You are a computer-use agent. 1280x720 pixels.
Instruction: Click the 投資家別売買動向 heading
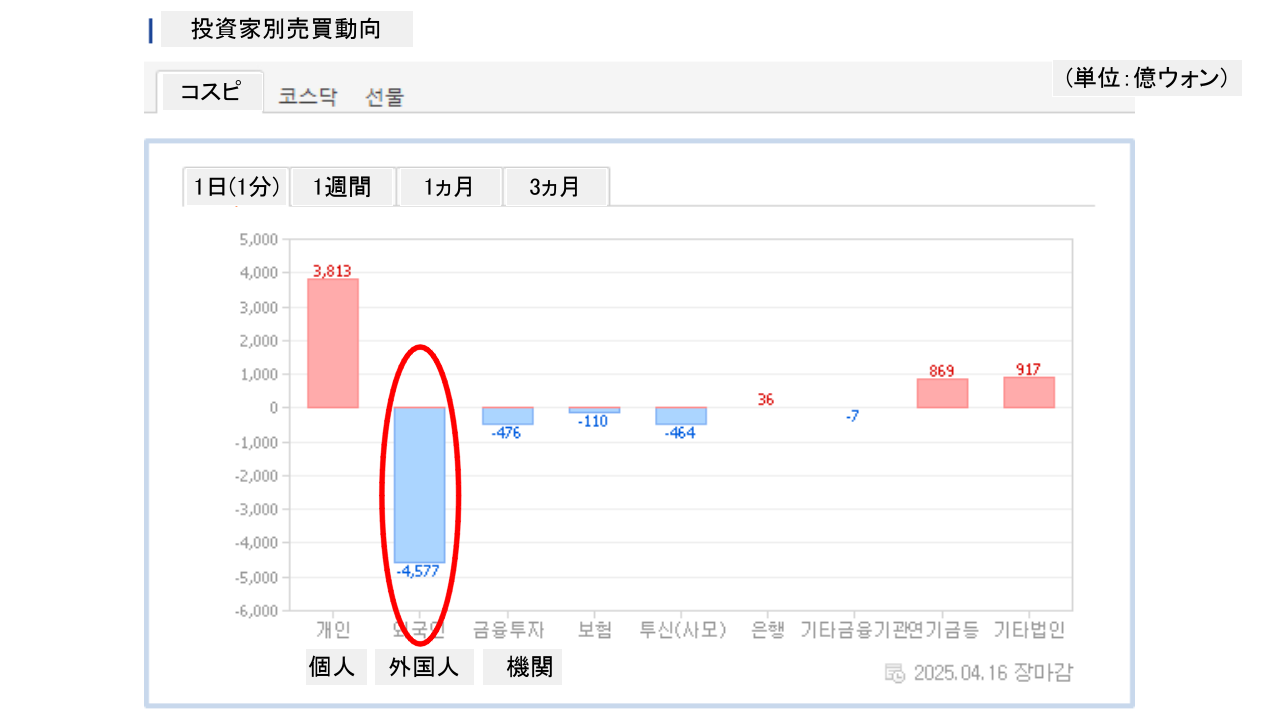pos(286,29)
